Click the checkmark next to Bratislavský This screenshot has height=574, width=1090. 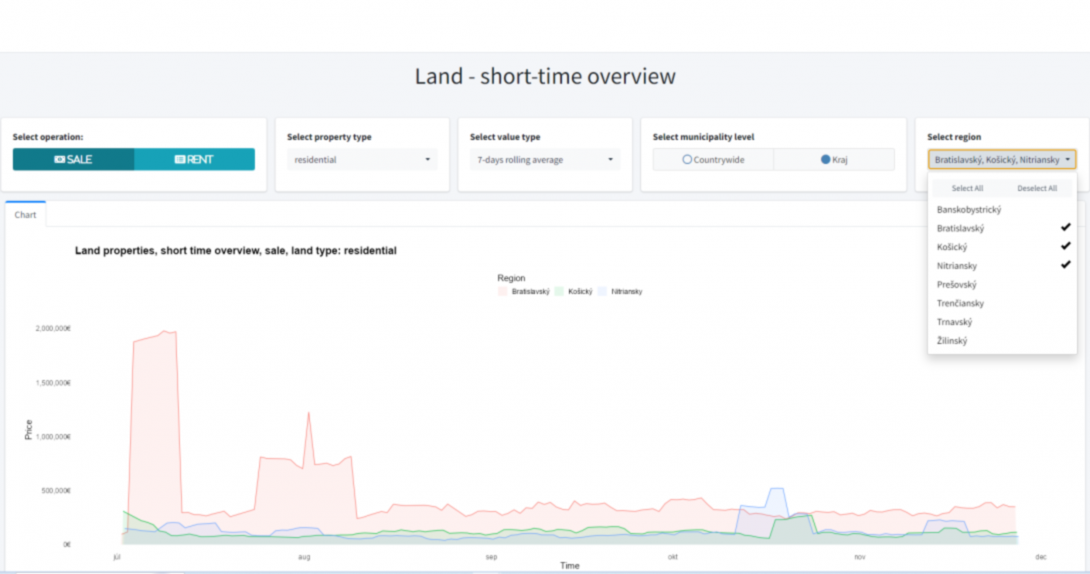point(1065,227)
